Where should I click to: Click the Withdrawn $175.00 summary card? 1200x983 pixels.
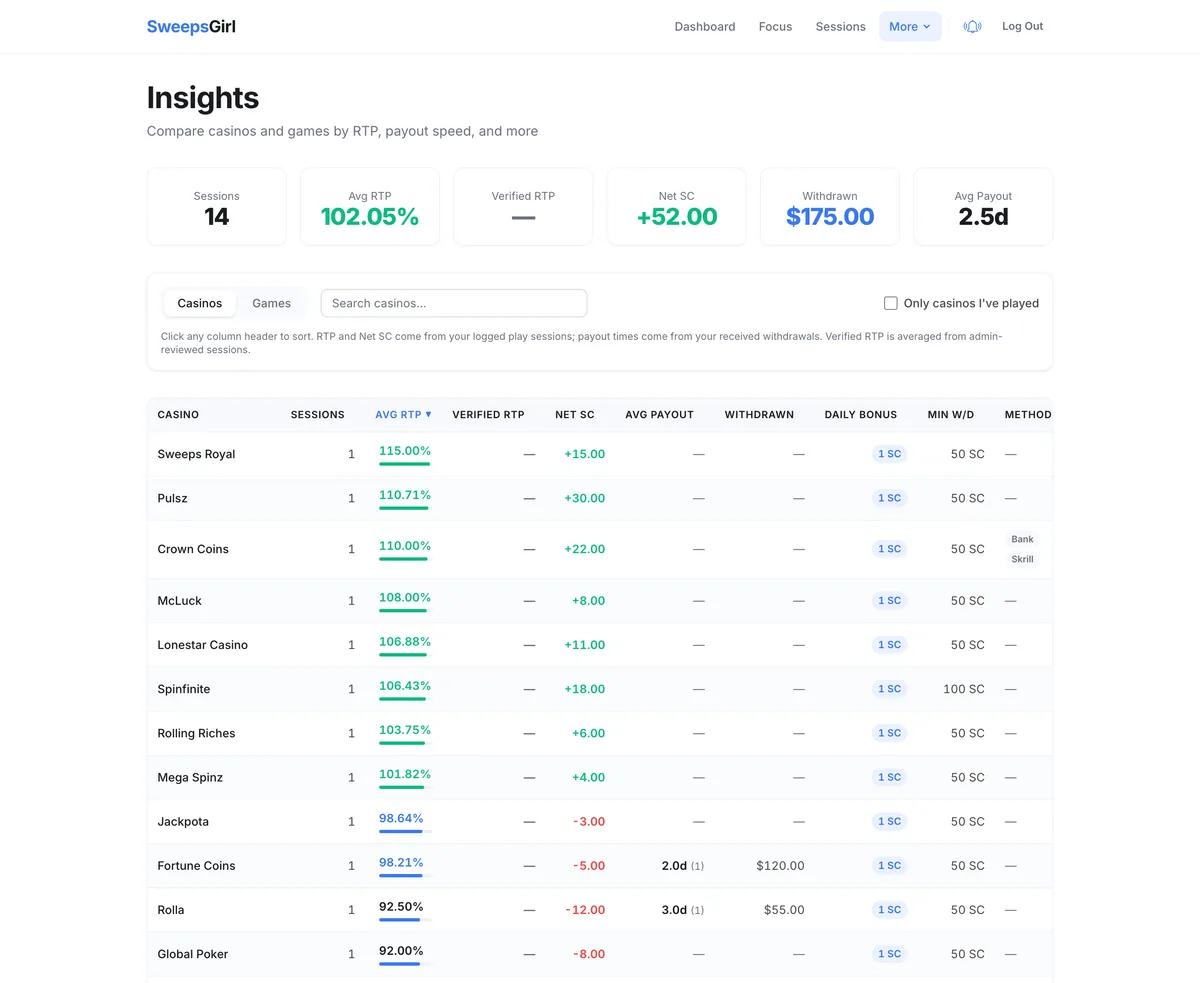pos(830,207)
